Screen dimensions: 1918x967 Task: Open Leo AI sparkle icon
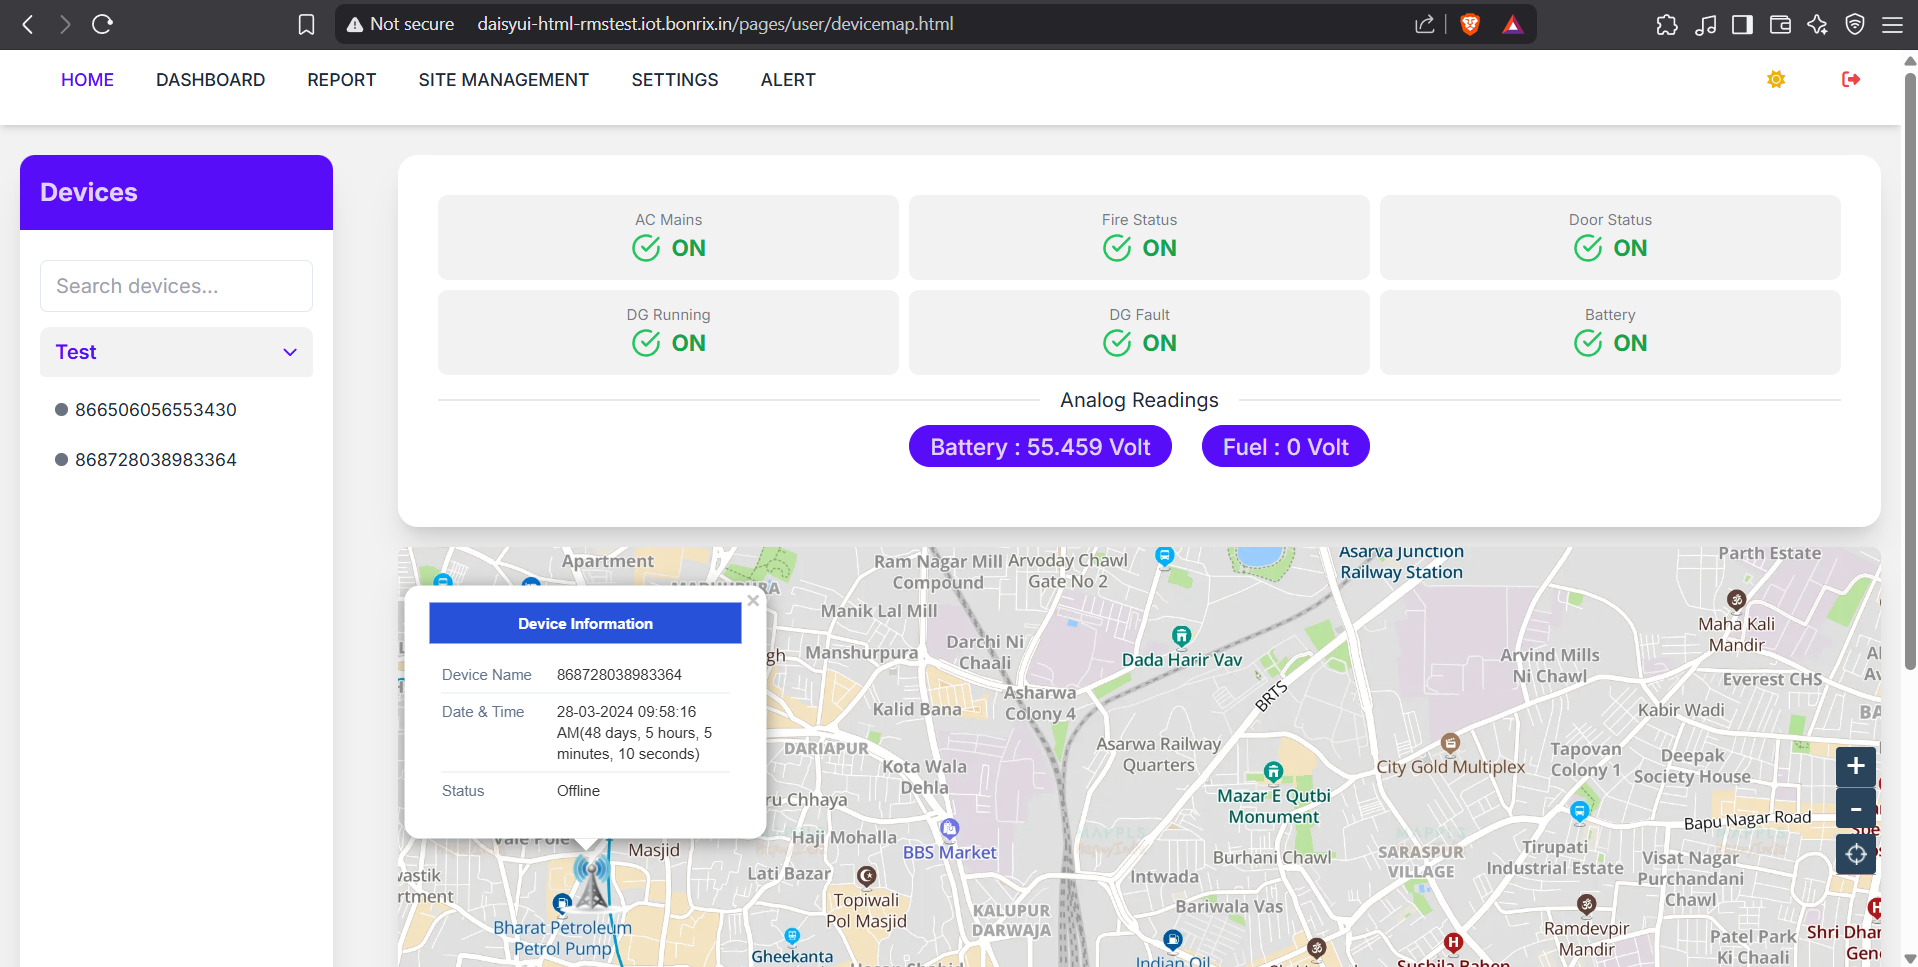point(1817,24)
